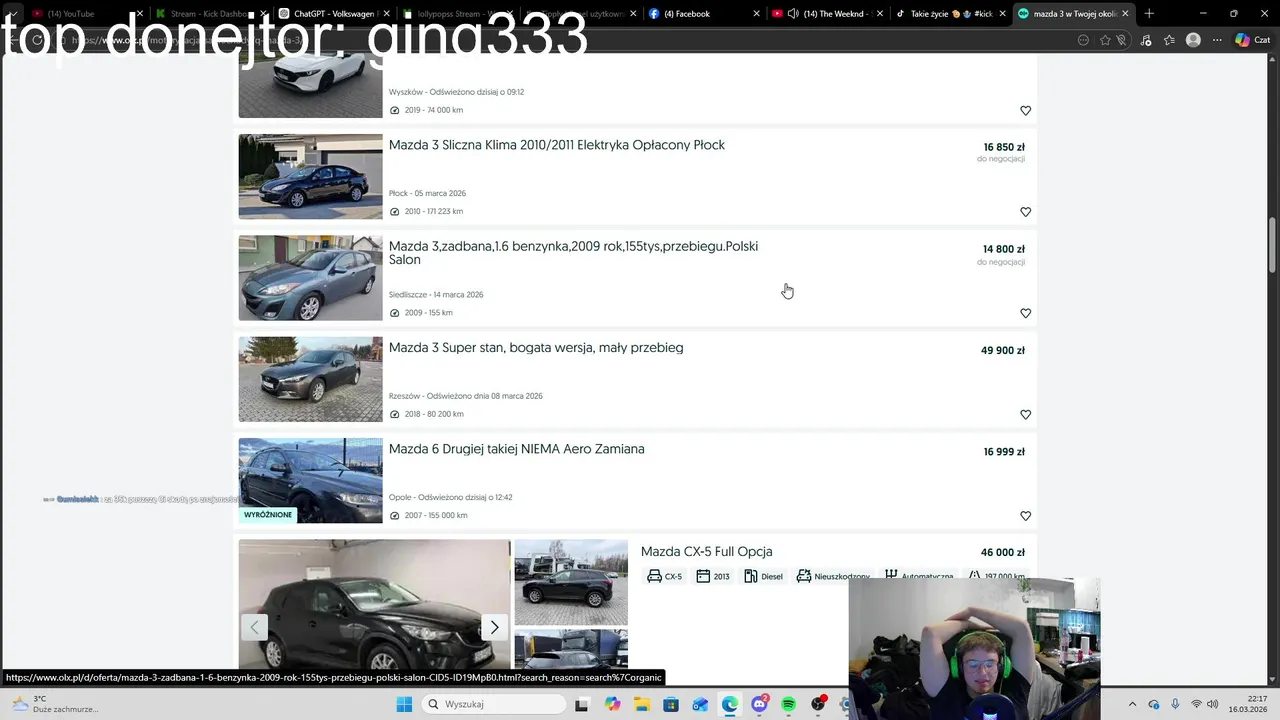Open the Wi-Fi network tray icon
Image resolution: width=1280 pixels, height=720 pixels.
[x=1196, y=704]
